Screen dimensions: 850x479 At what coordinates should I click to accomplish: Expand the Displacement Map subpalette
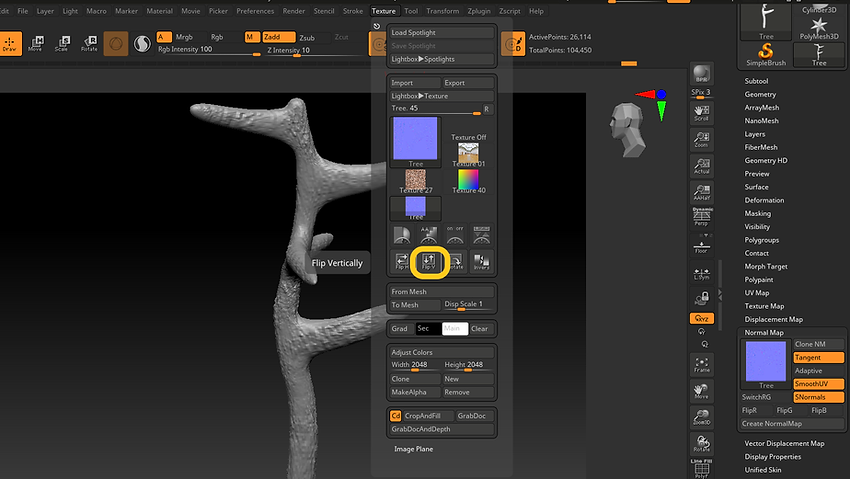[773, 319]
